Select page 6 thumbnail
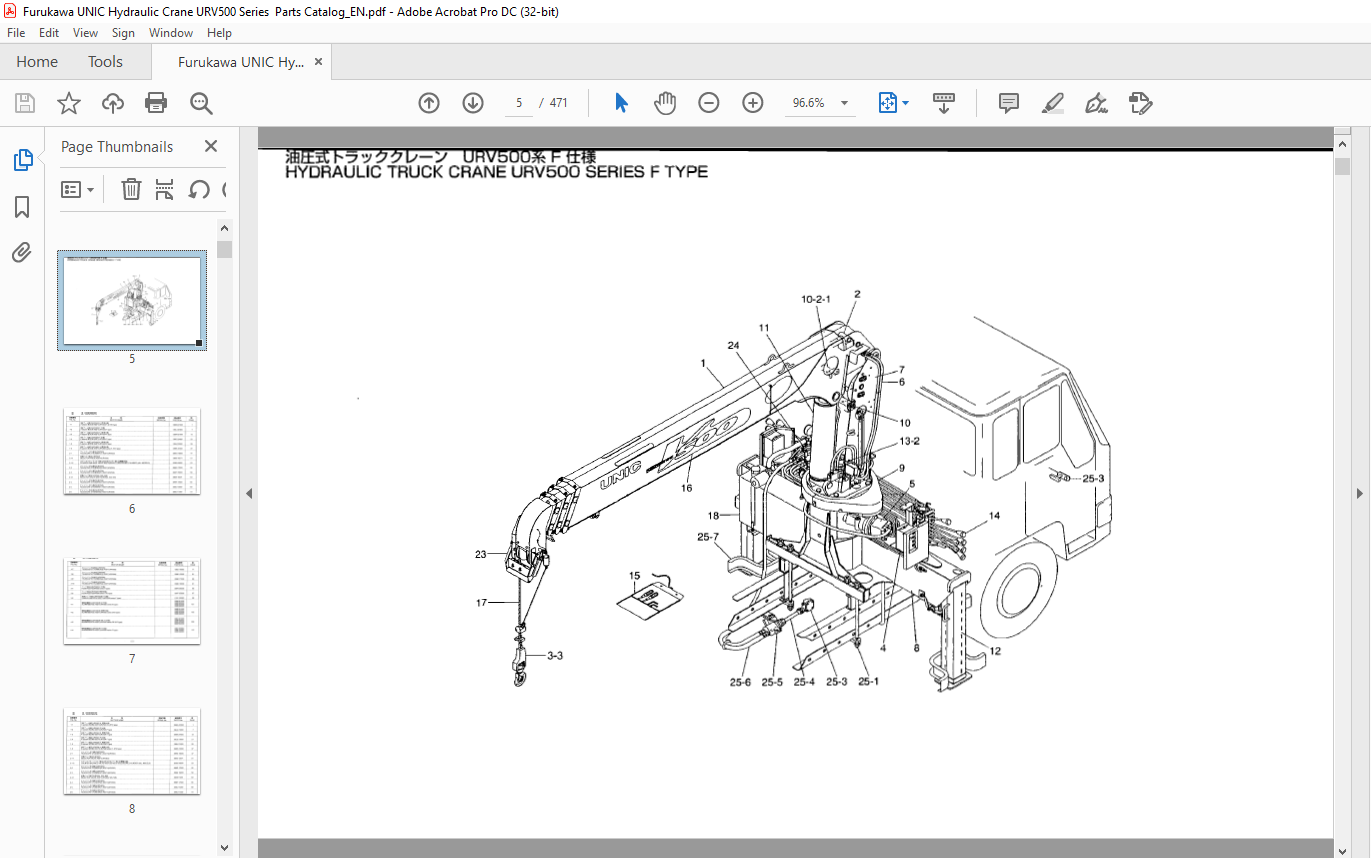 [x=132, y=451]
